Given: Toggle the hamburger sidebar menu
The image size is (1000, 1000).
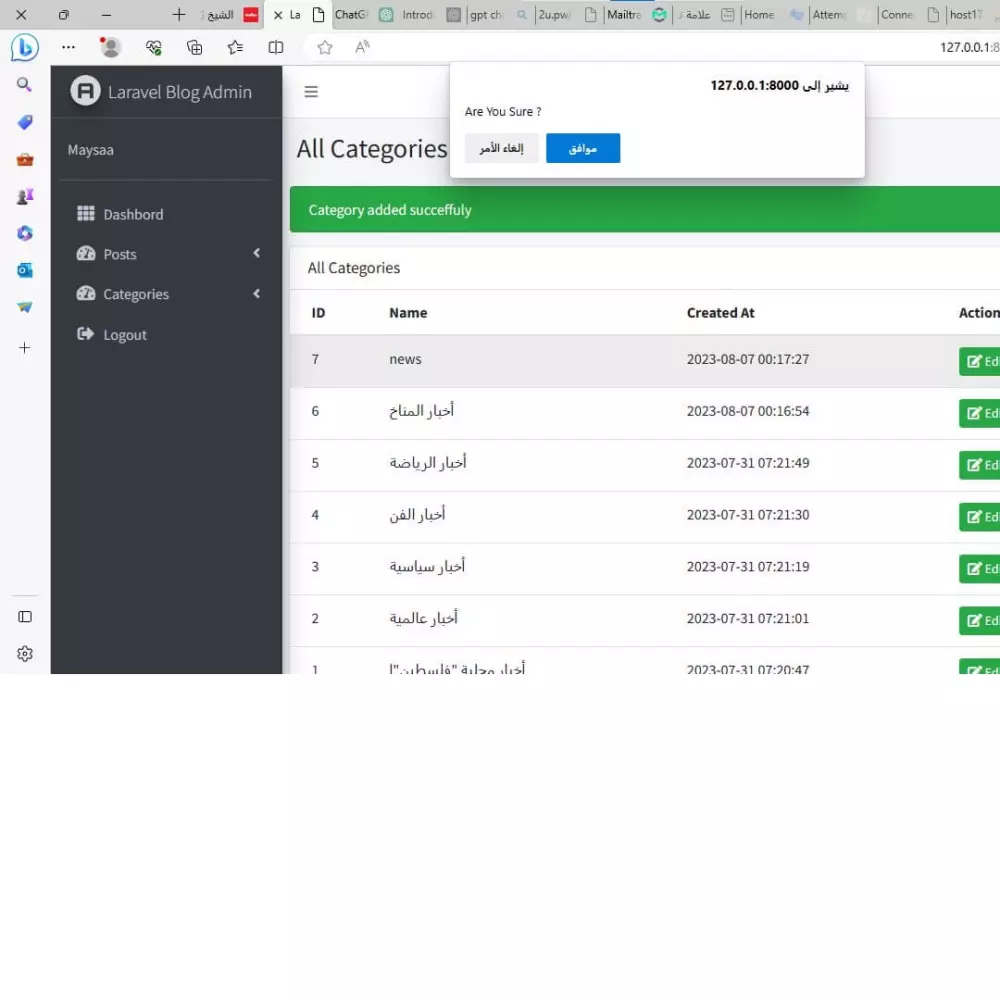Looking at the screenshot, I should click(311, 92).
